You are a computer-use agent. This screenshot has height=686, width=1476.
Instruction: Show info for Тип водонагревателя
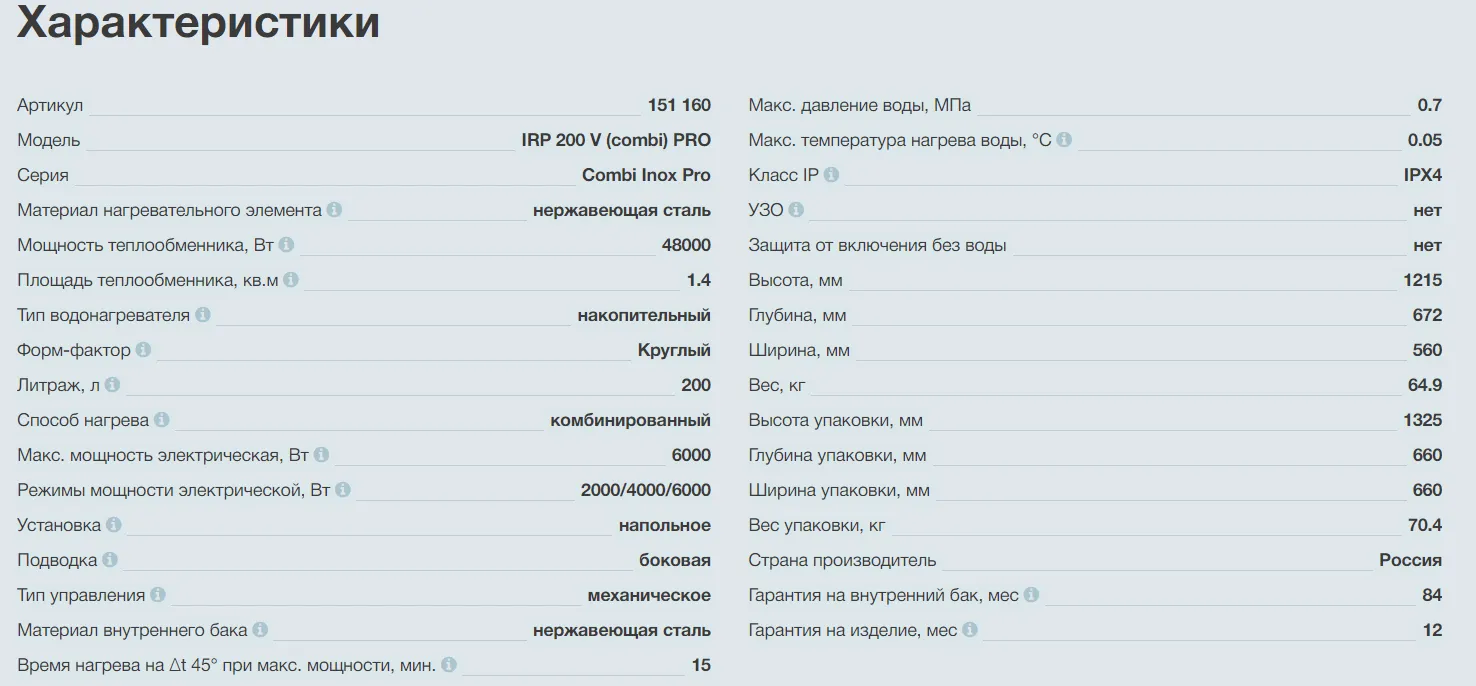tap(203, 315)
